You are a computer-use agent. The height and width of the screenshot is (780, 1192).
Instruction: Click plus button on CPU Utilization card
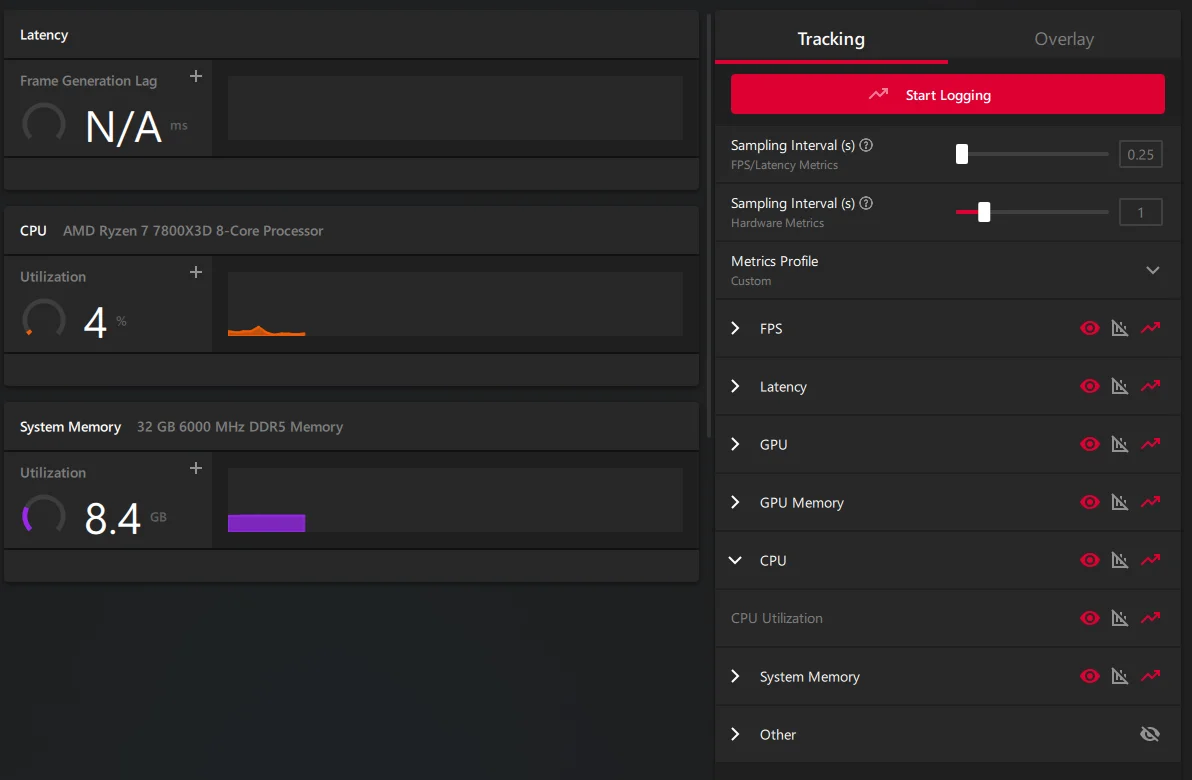tap(195, 272)
